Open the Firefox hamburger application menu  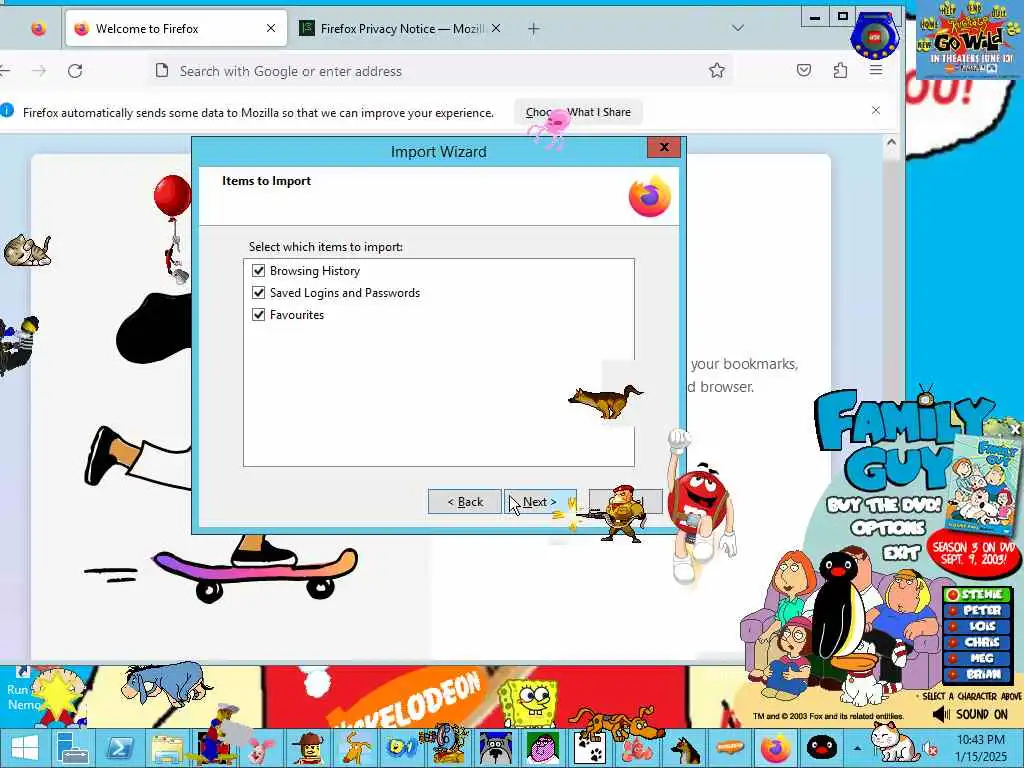click(x=876, y=71)
